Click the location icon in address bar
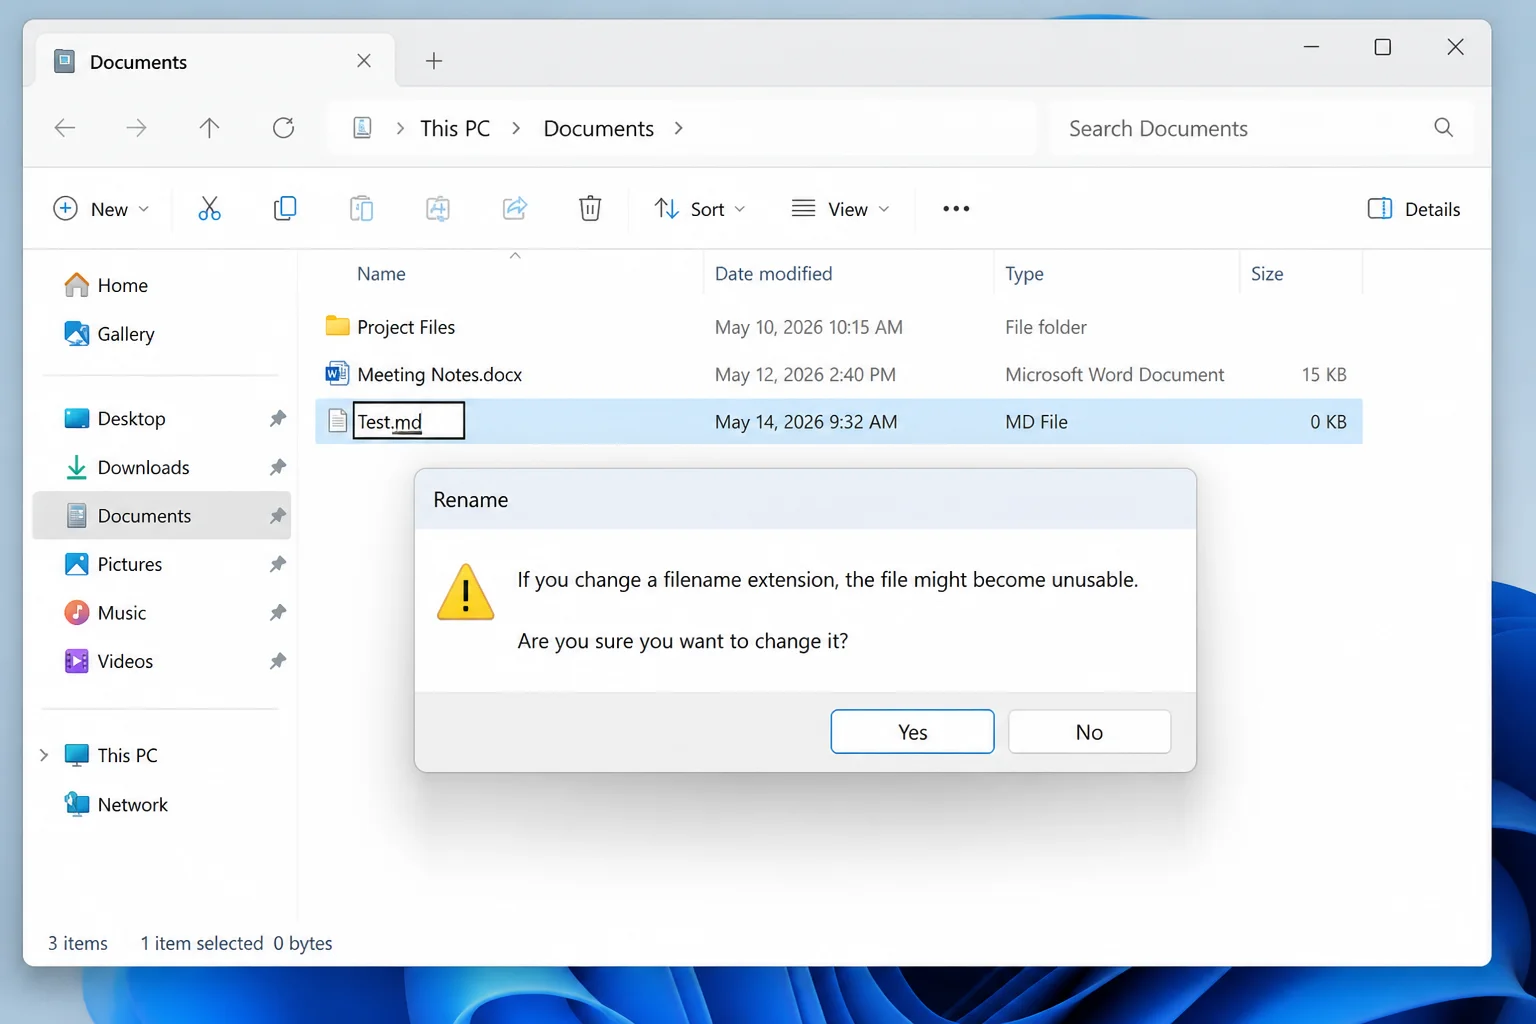Image resolution: width=1536 pixels, height=1024 pixels. click(x=363, y=128)
